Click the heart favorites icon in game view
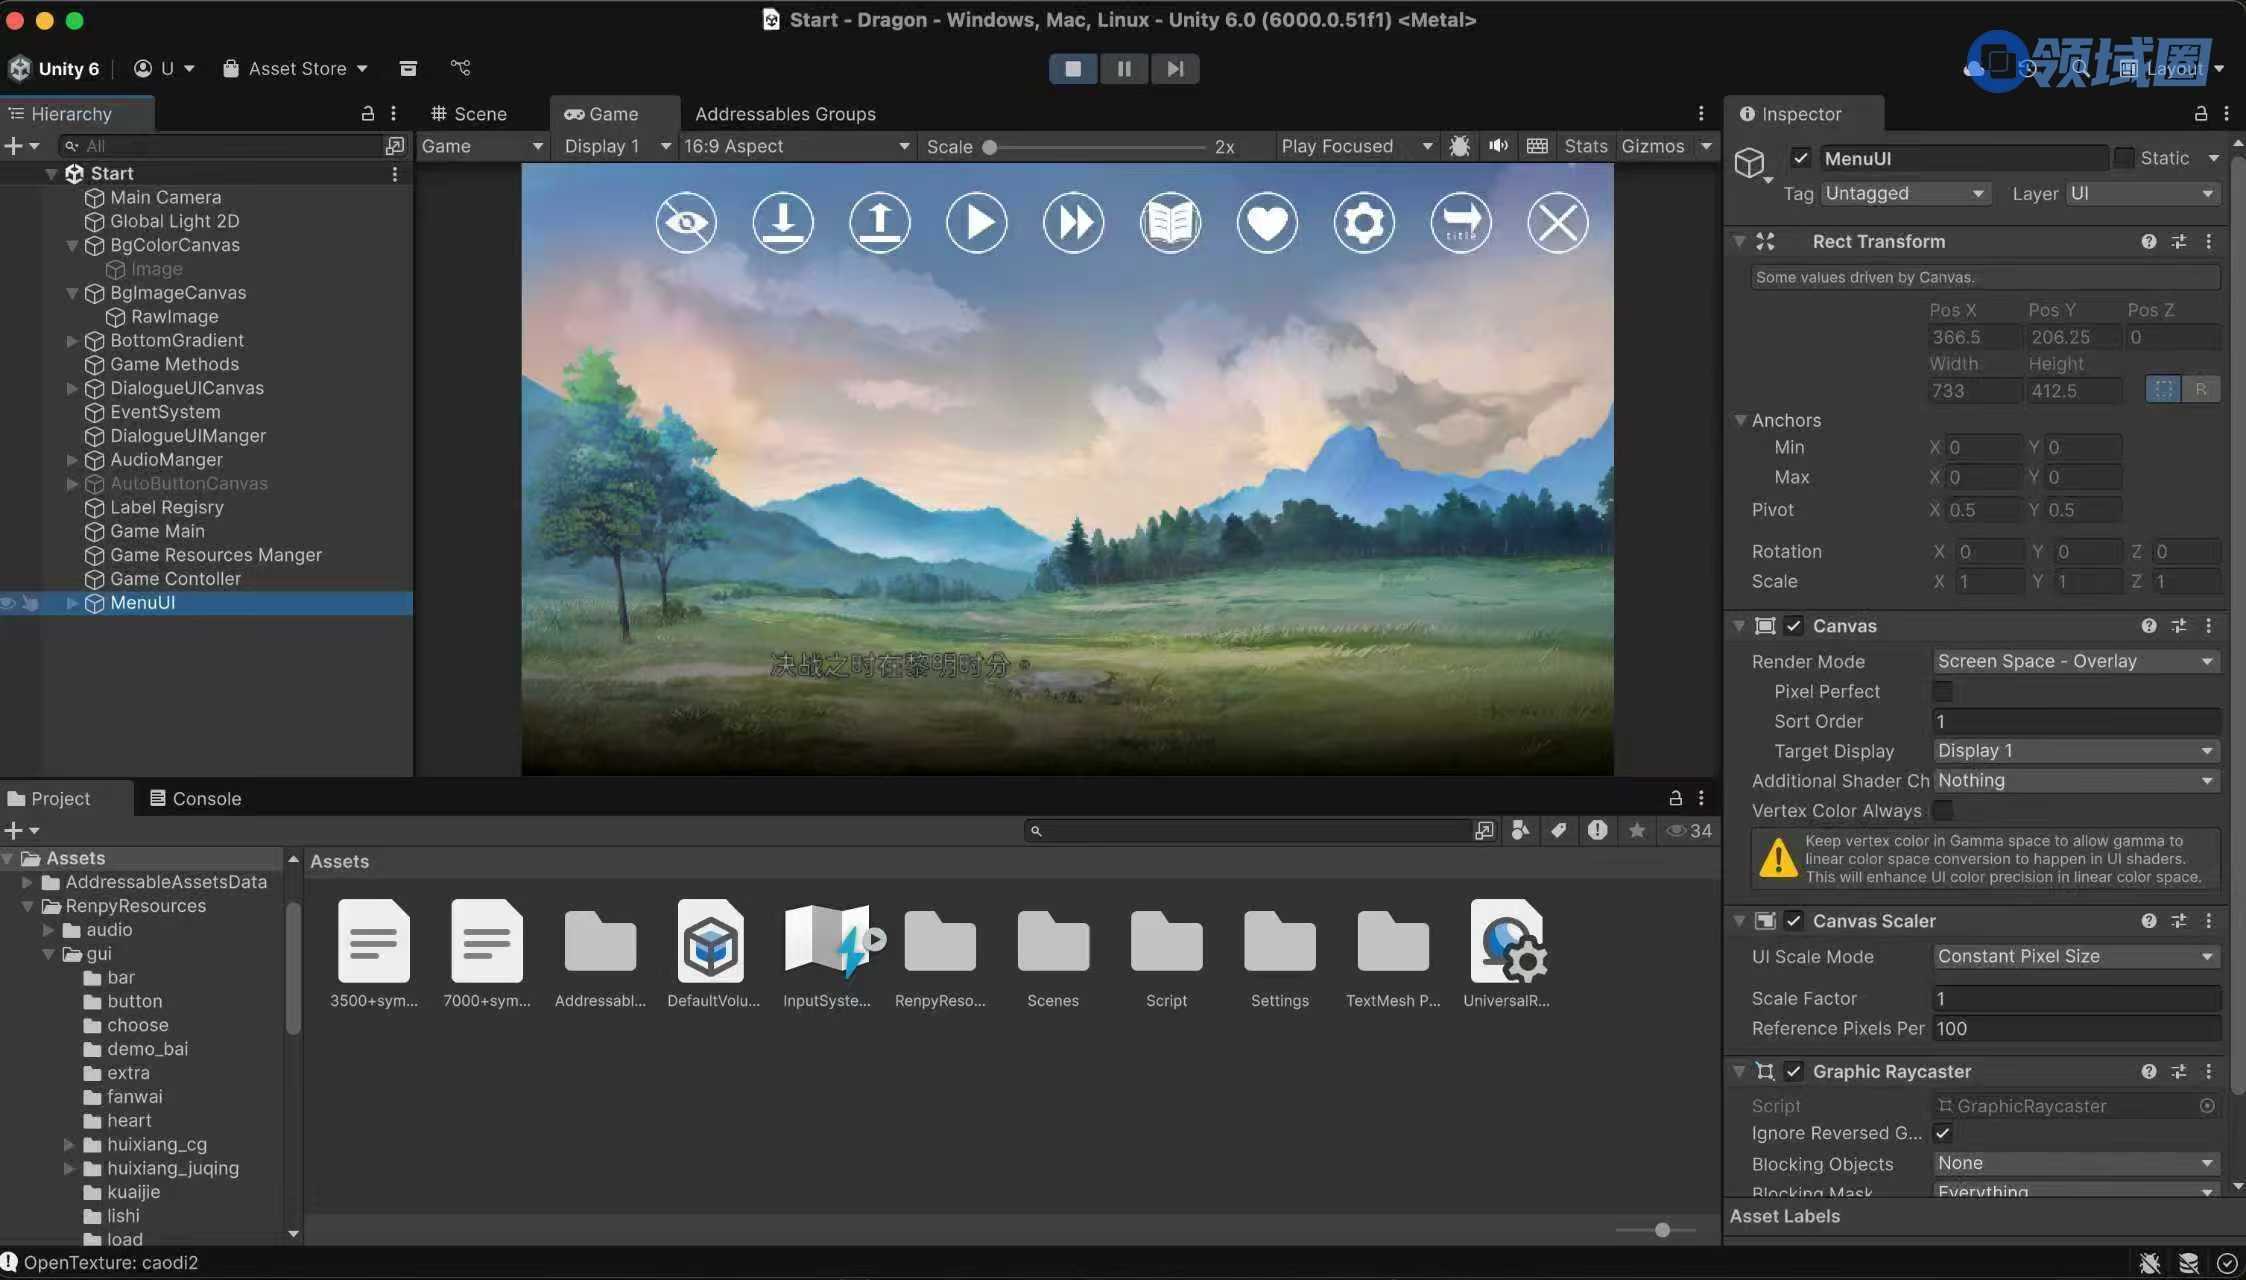Image resolution: width=2246 pixels, height=1280 pixels. pos(1267,222)
